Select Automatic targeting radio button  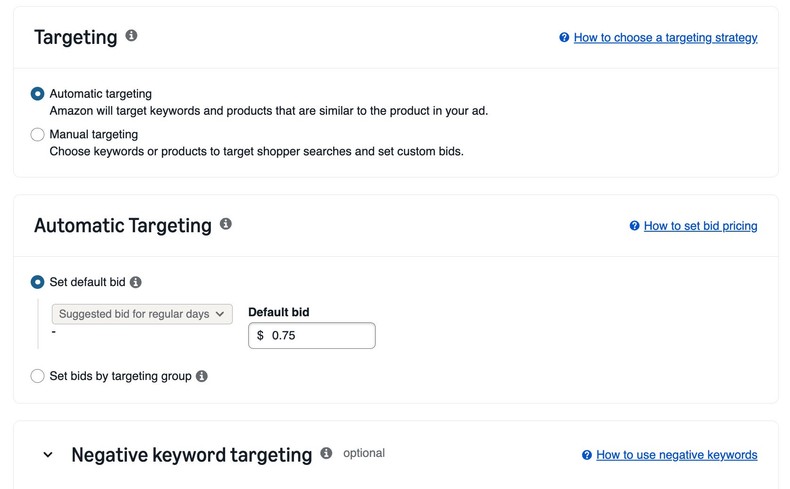point(38,94)
